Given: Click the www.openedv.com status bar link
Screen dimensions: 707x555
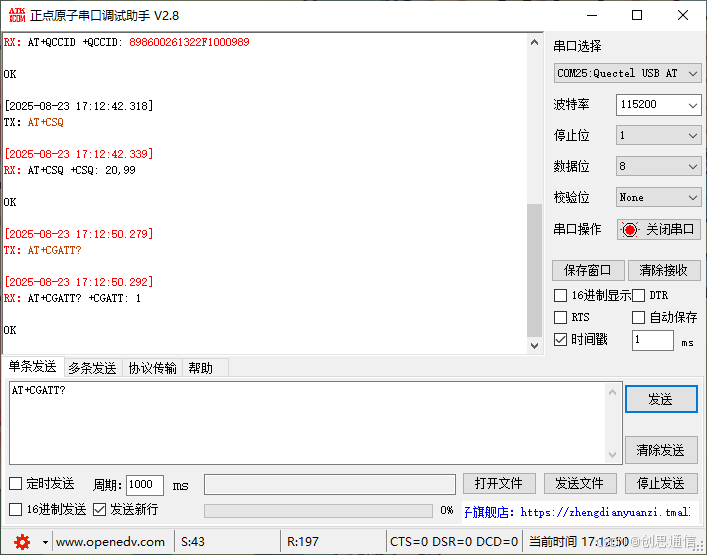Looking at the screenshot, I should (110, 542).
